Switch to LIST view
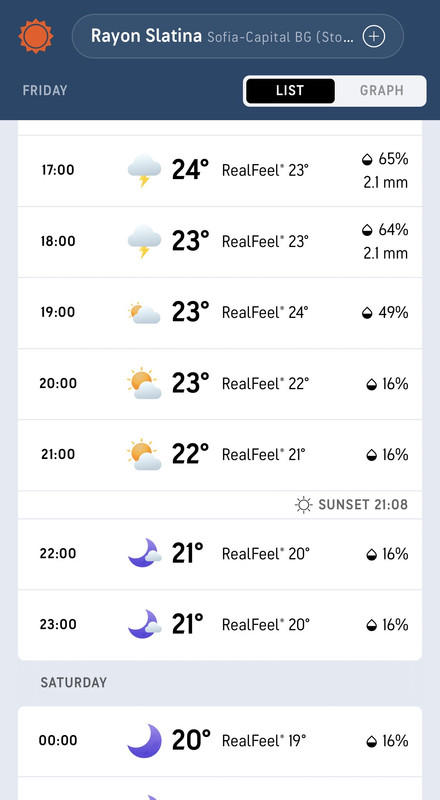The height and width of the screenshot is (800, 440). click(290, 91)
